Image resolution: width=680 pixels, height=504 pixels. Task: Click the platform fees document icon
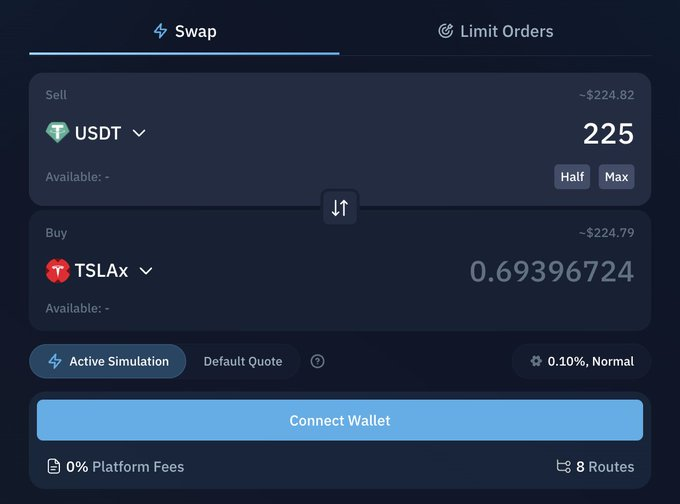pyautogui.click(x=53, y=466)
